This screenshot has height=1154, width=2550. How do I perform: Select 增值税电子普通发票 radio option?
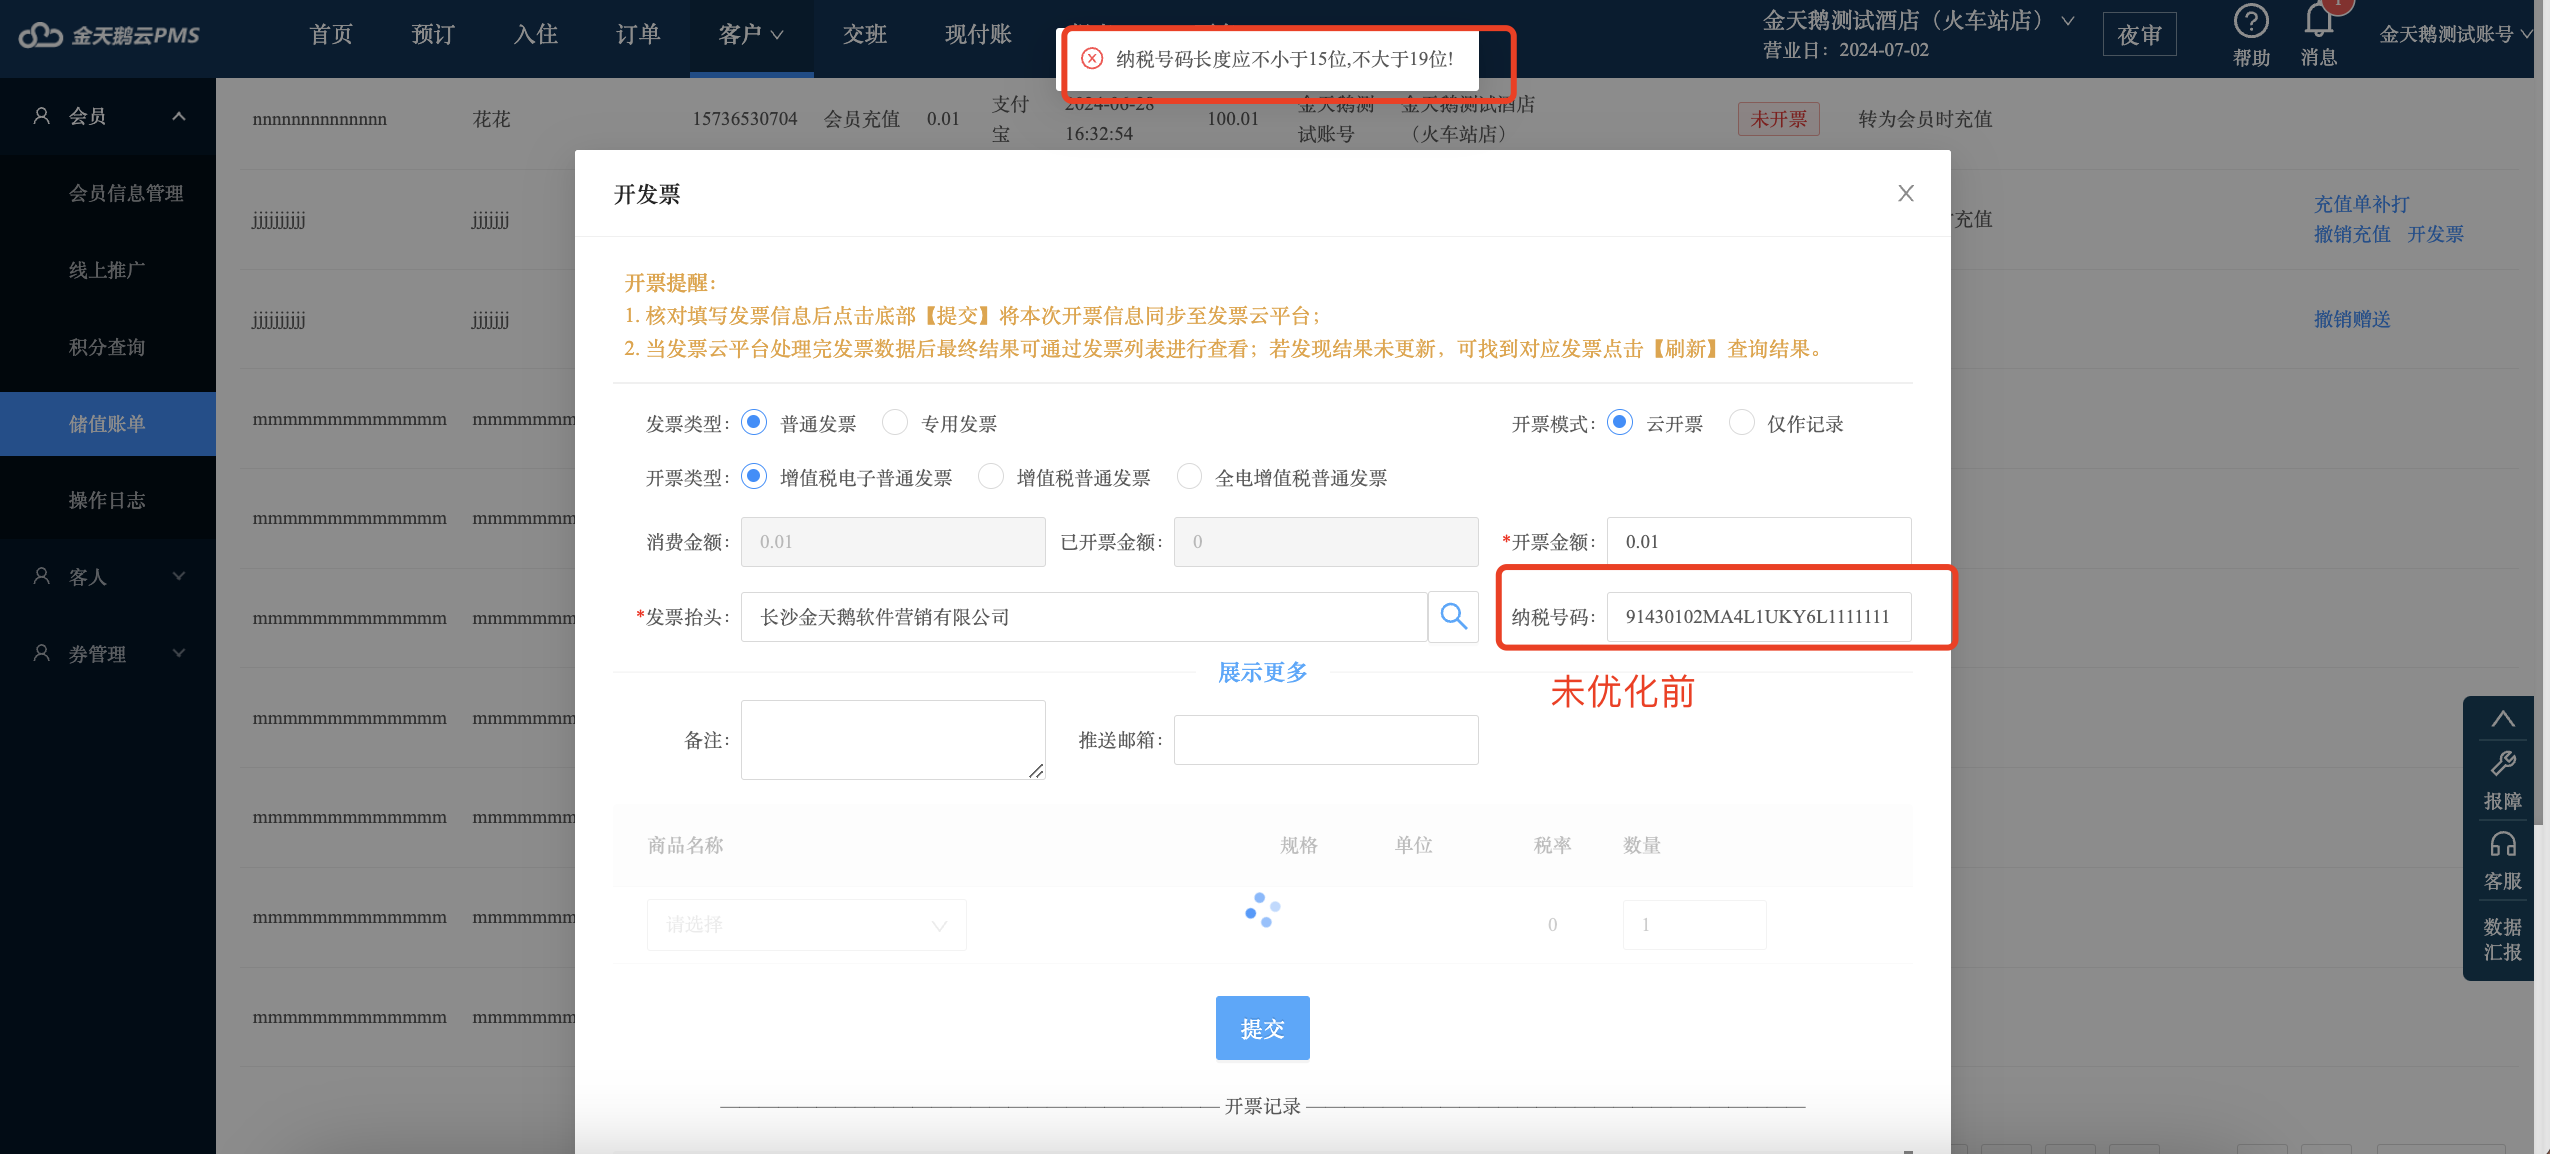pyautogui.click(x=754, y=476)
